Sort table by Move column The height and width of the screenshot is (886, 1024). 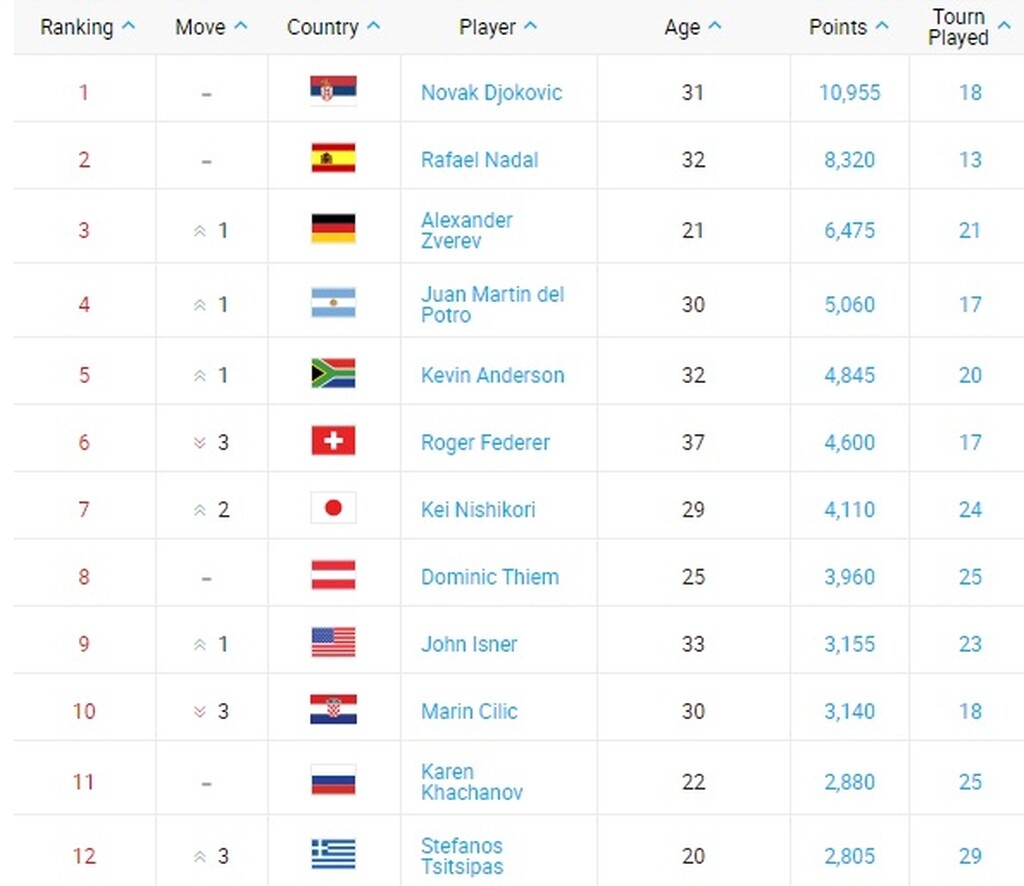211,27
